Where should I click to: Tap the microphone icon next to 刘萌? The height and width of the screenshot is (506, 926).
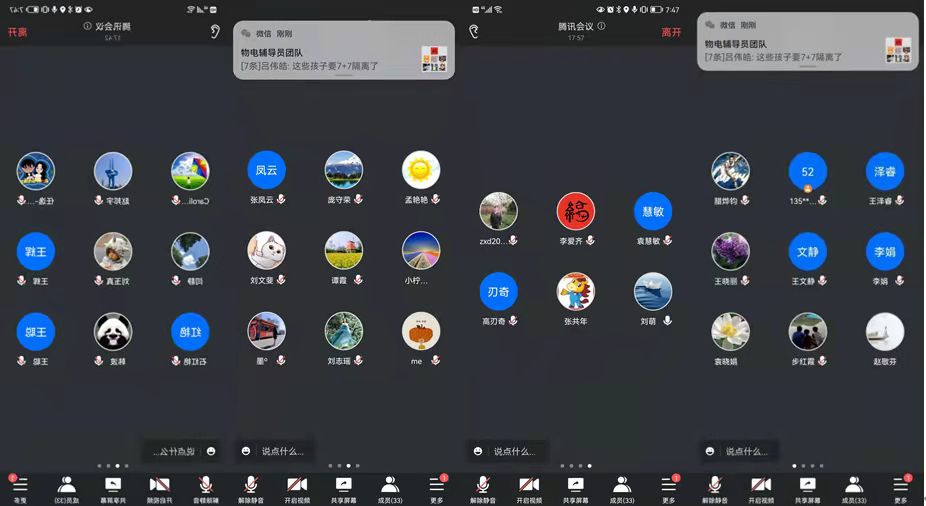(x=667, y=321)
